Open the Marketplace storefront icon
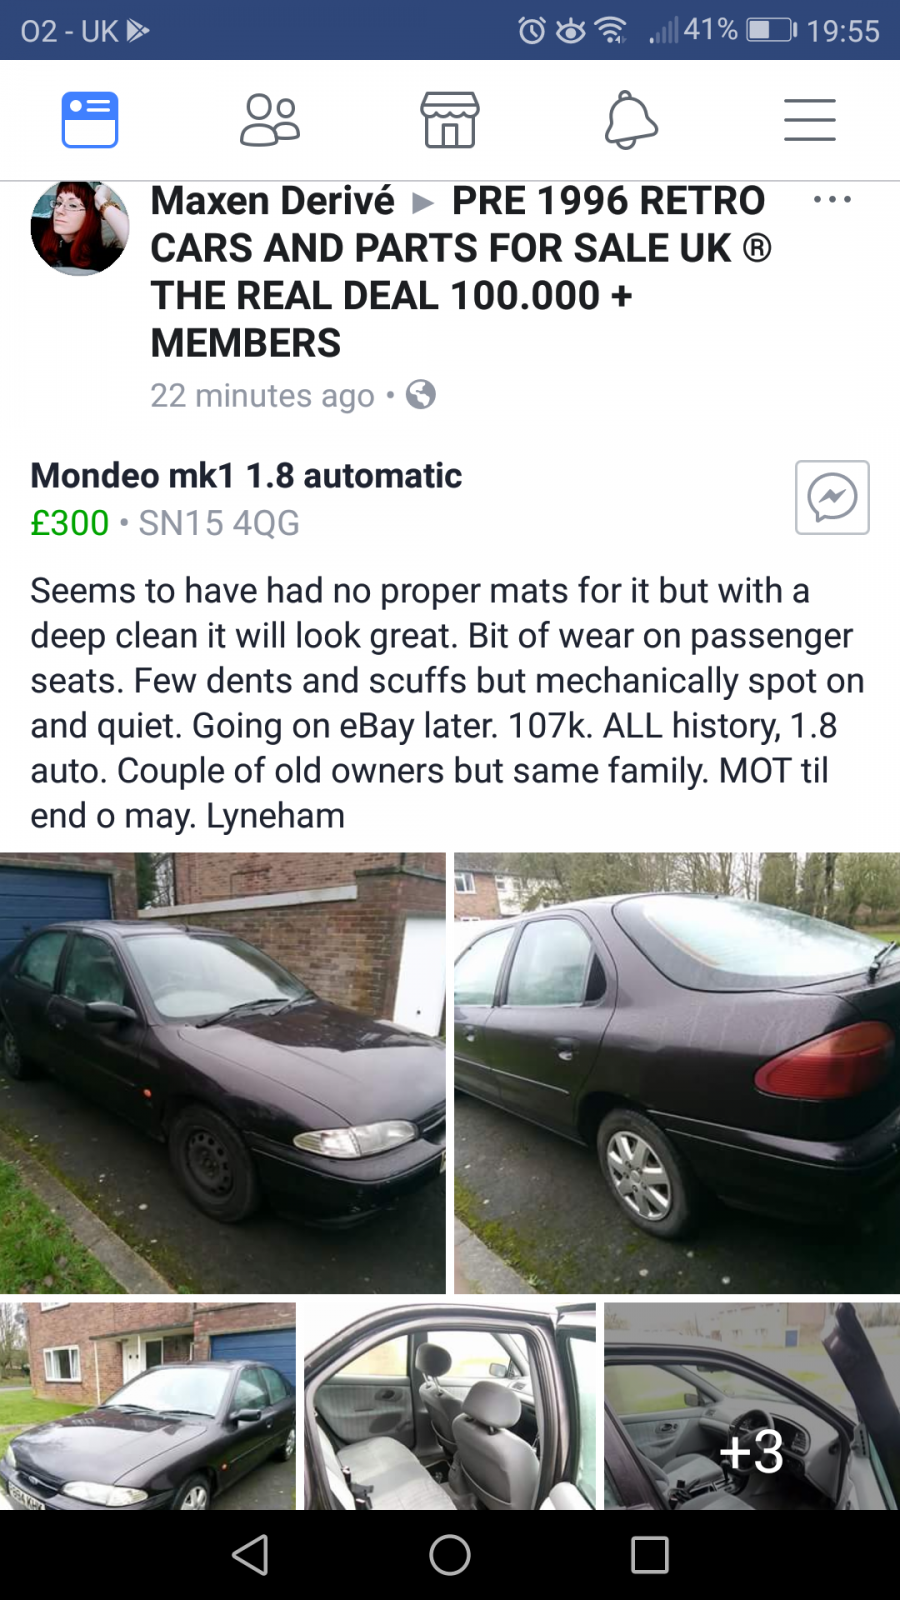This screenshot has height=1600, width=900. tap(450, 120)
